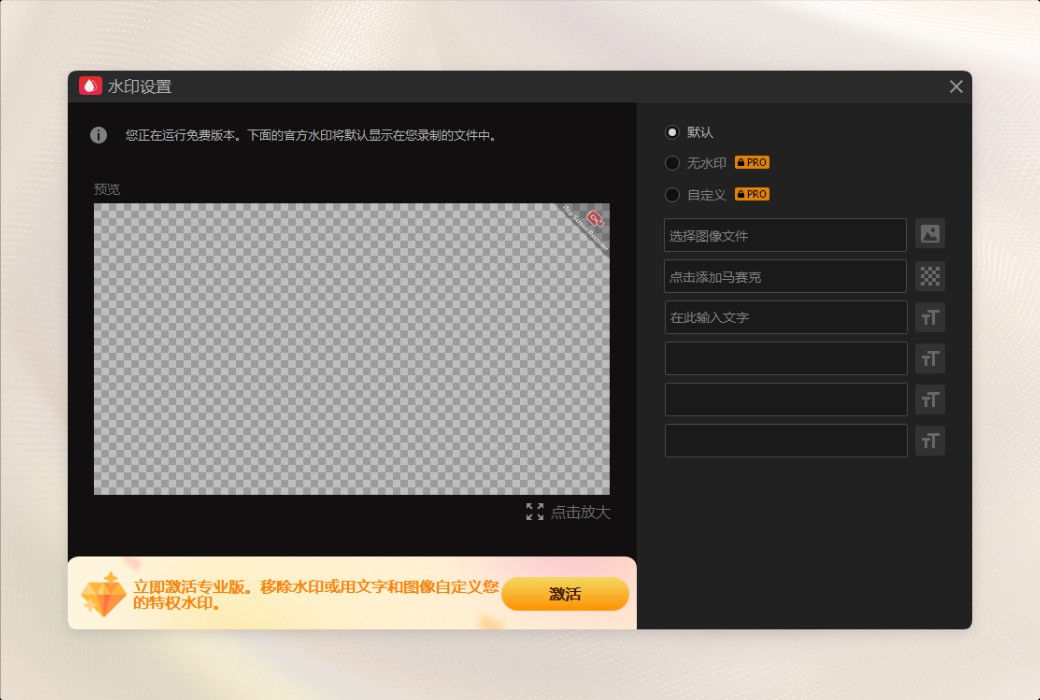Image resolution: width=1040 pixels, height=700 pixels.
Task: Select the text style icon beside 在此输入文字
Action: tap(929, 316)
